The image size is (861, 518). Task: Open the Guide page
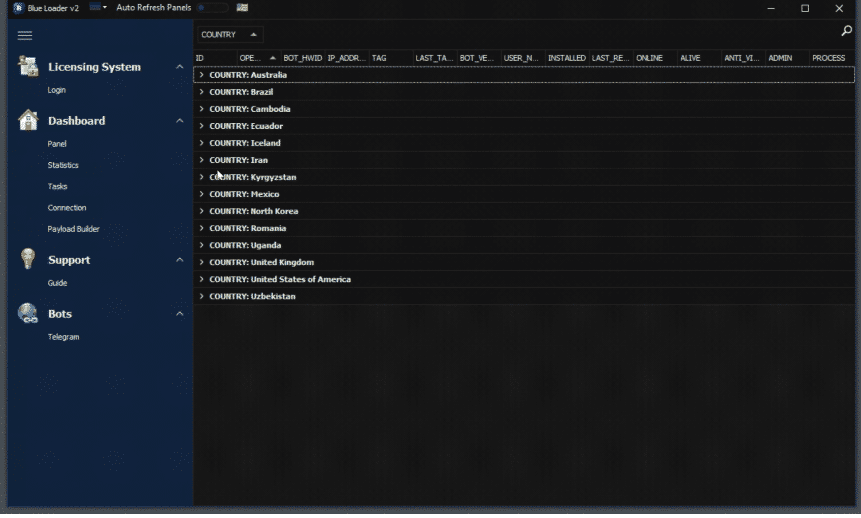[x=58, y=283]
